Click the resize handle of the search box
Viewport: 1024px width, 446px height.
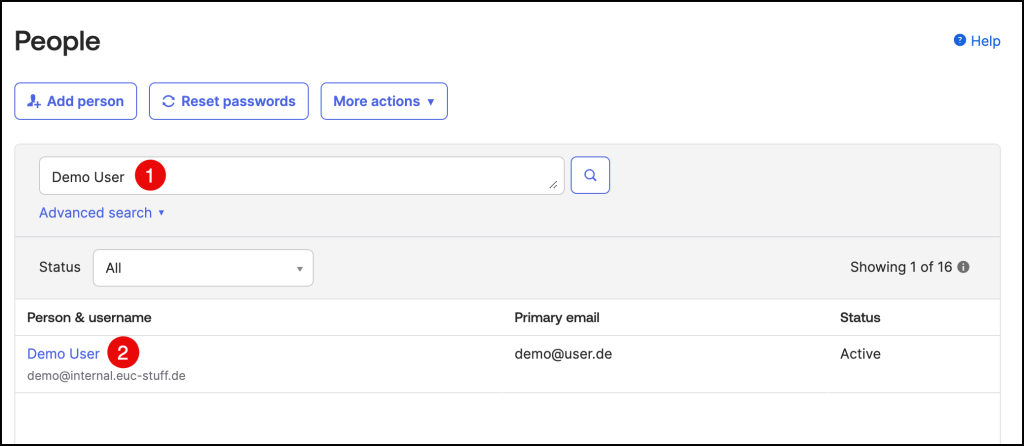553,185
